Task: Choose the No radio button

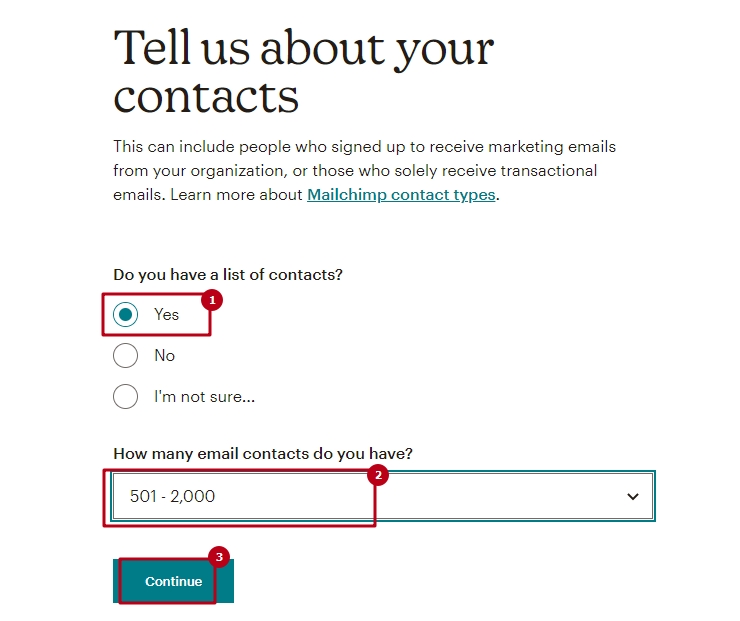Action: tap(126, 356)
